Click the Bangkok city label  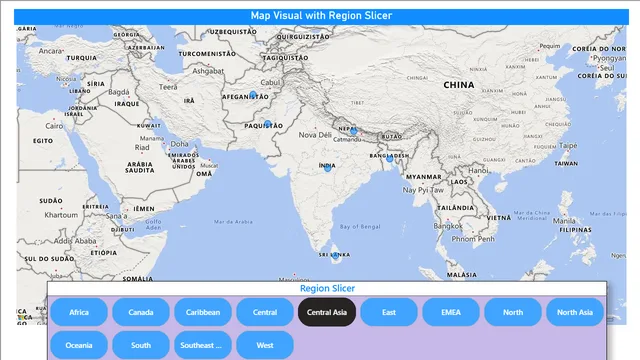(448, 226)
